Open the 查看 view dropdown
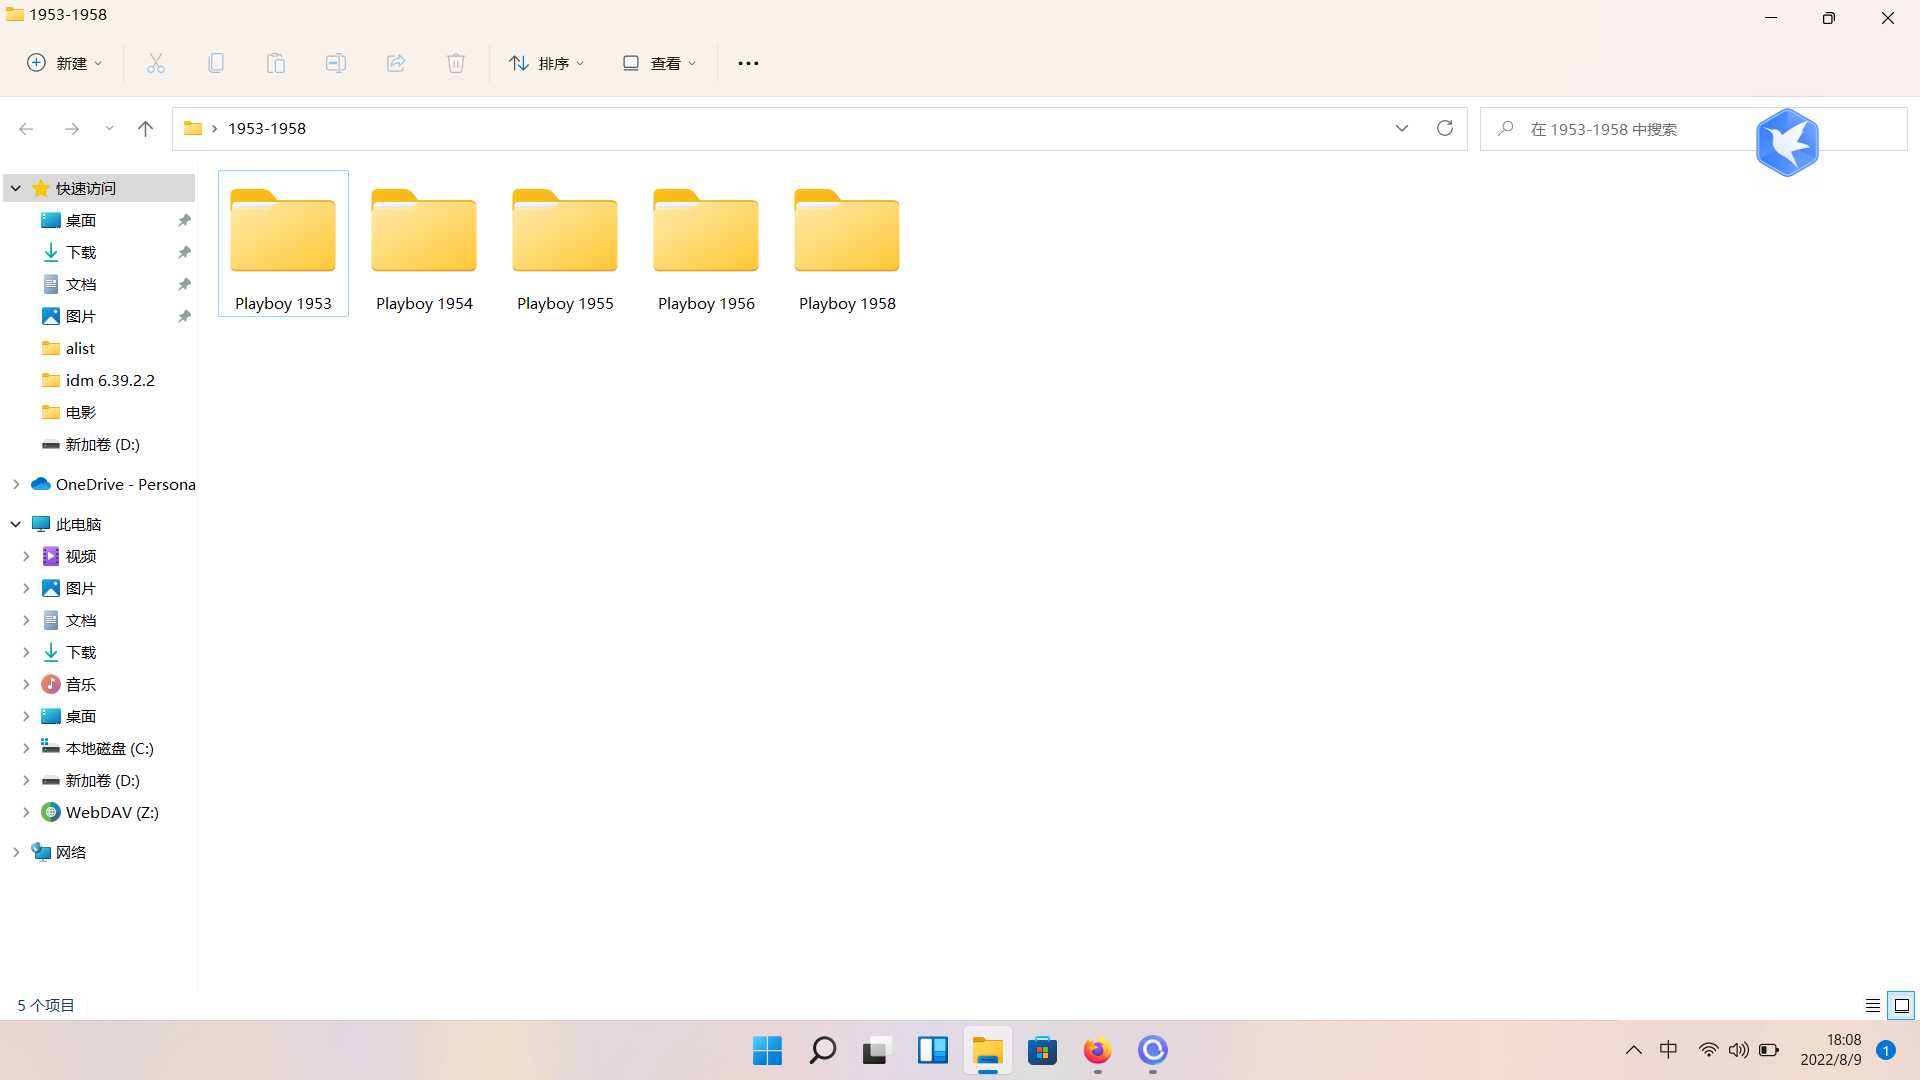The height and width of the screenshot is (1080, 1920). click(x=659, y=63)
